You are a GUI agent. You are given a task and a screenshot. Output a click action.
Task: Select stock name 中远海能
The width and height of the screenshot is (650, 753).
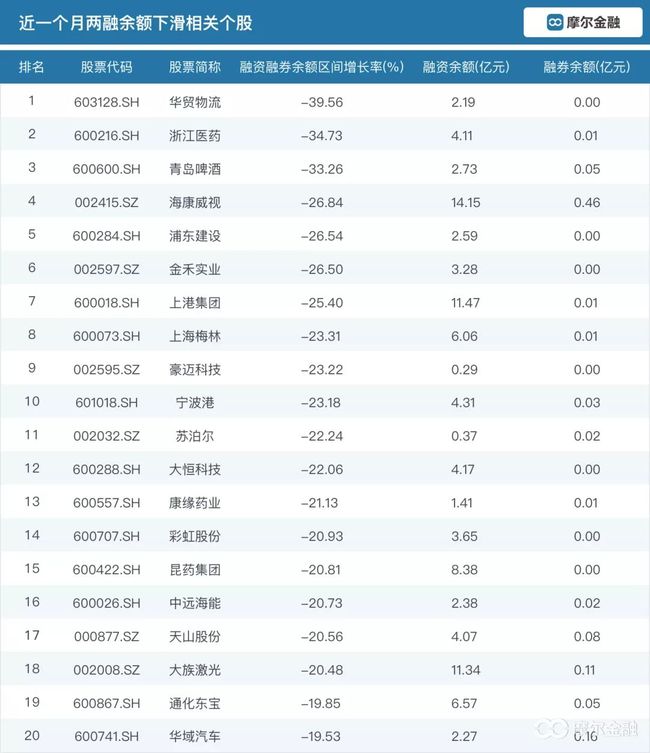[x=195, y=603]
